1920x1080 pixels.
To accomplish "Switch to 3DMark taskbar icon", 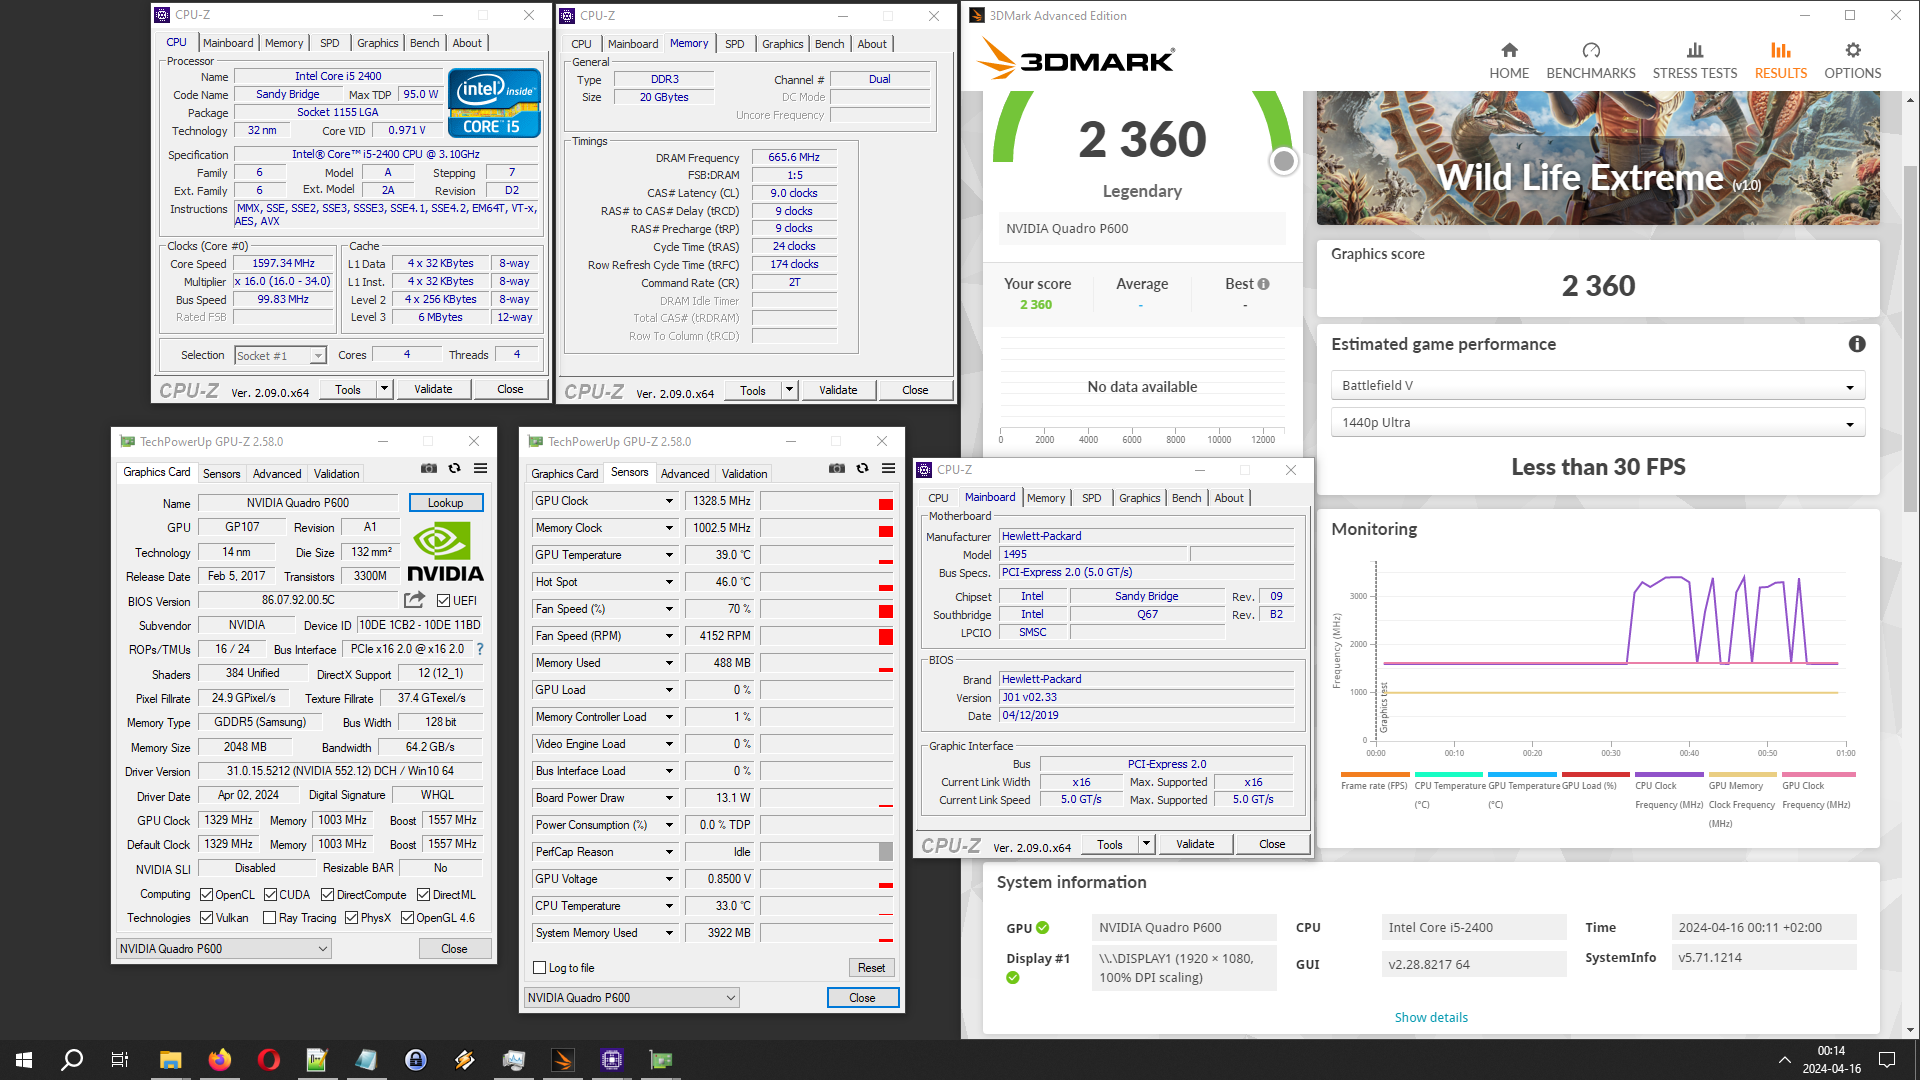I will 563,1060.
